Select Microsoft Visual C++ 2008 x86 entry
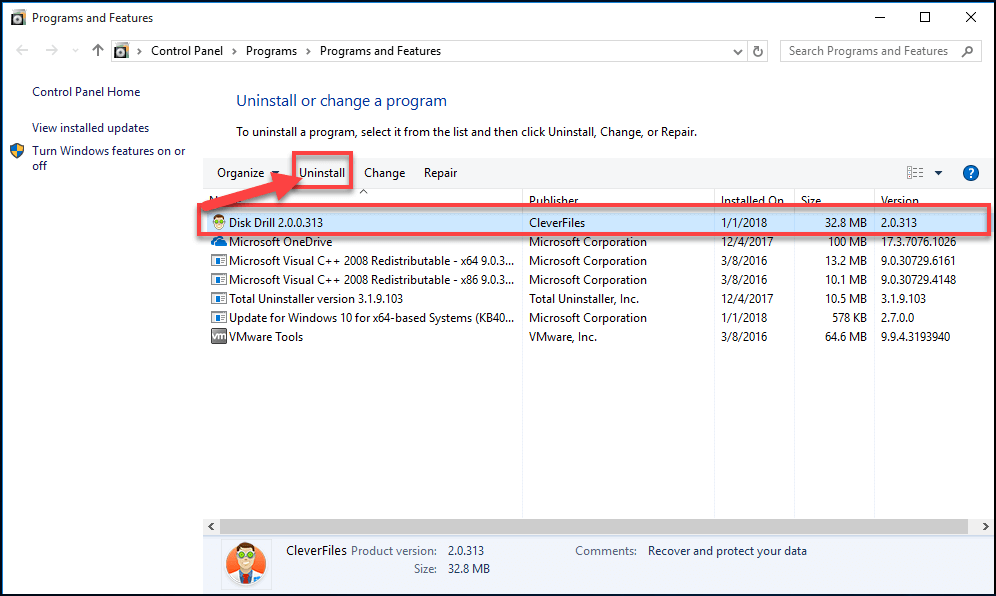The height and width of the screenshot is (596, 996). (x=595, y=280)
